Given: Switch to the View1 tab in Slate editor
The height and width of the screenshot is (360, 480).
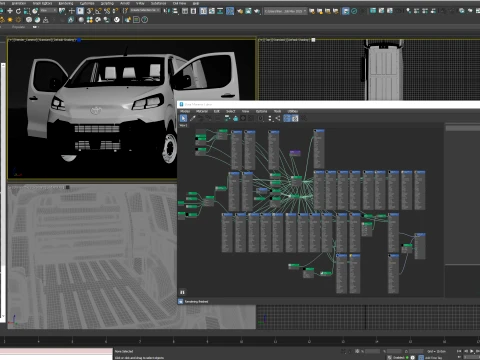Looking at the screenshot, I should pyautogui.click(x=183, y=126).
